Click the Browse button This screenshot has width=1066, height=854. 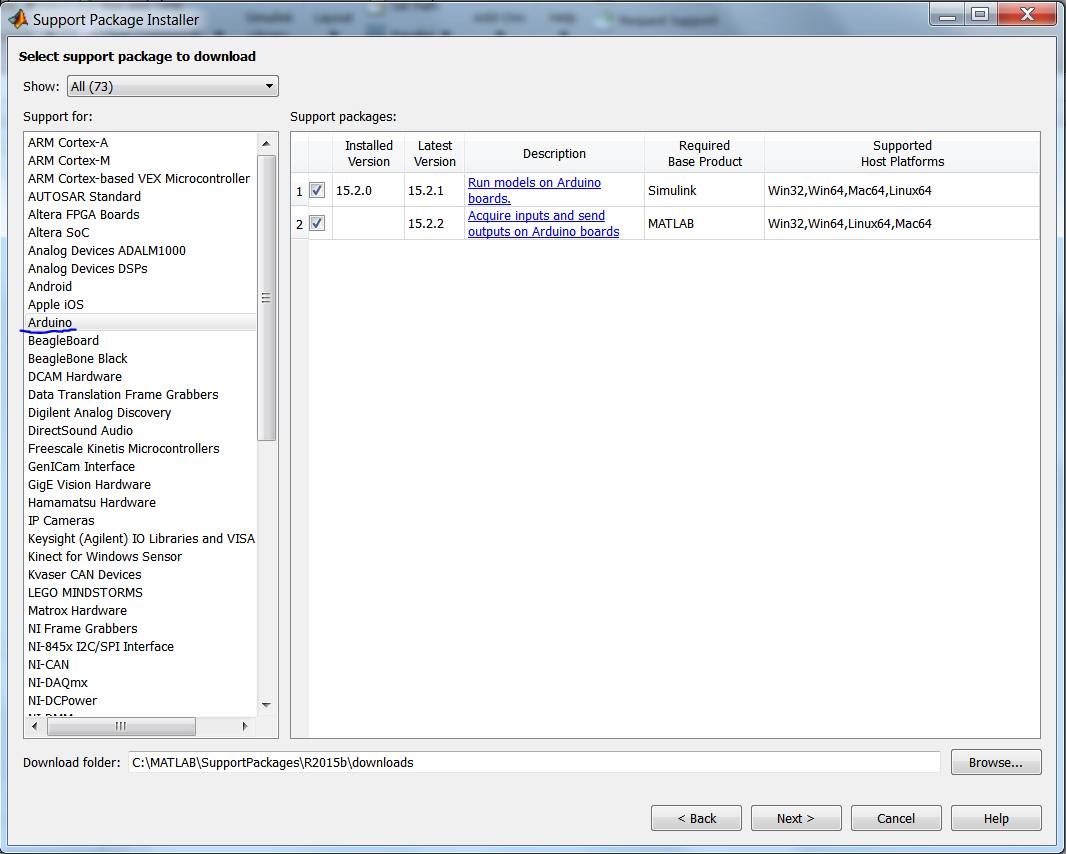point(995,762)
